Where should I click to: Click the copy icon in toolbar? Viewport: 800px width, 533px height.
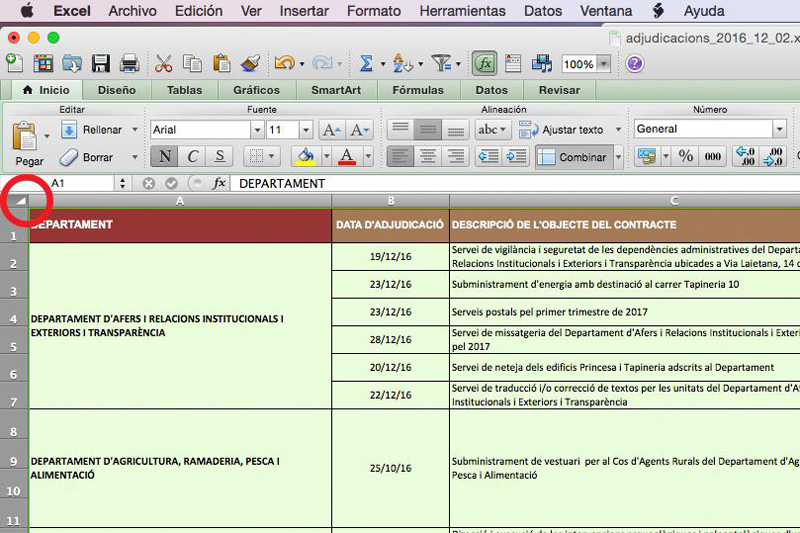click(x=192, y=64)
